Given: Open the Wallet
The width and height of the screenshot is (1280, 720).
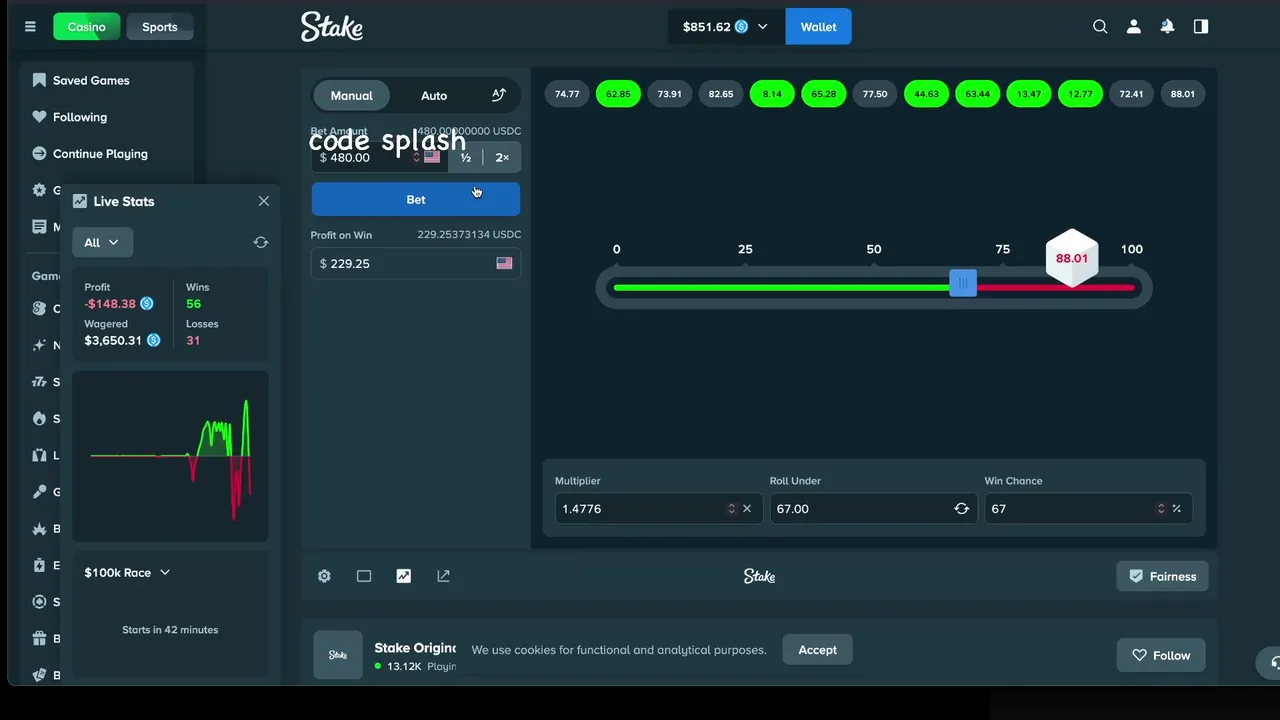Looking at the screenshot, I should (x=818, y=27).
